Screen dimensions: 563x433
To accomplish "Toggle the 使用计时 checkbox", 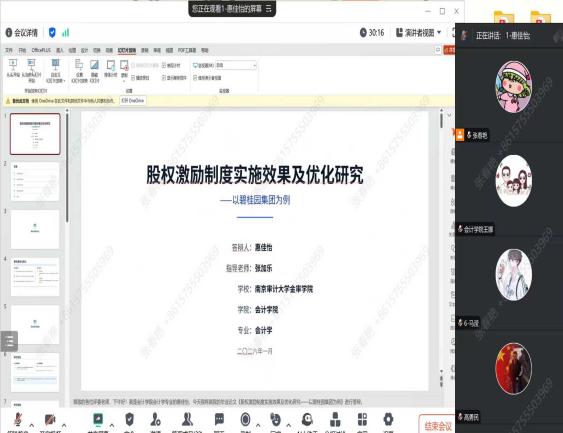I will click(164, 65).
